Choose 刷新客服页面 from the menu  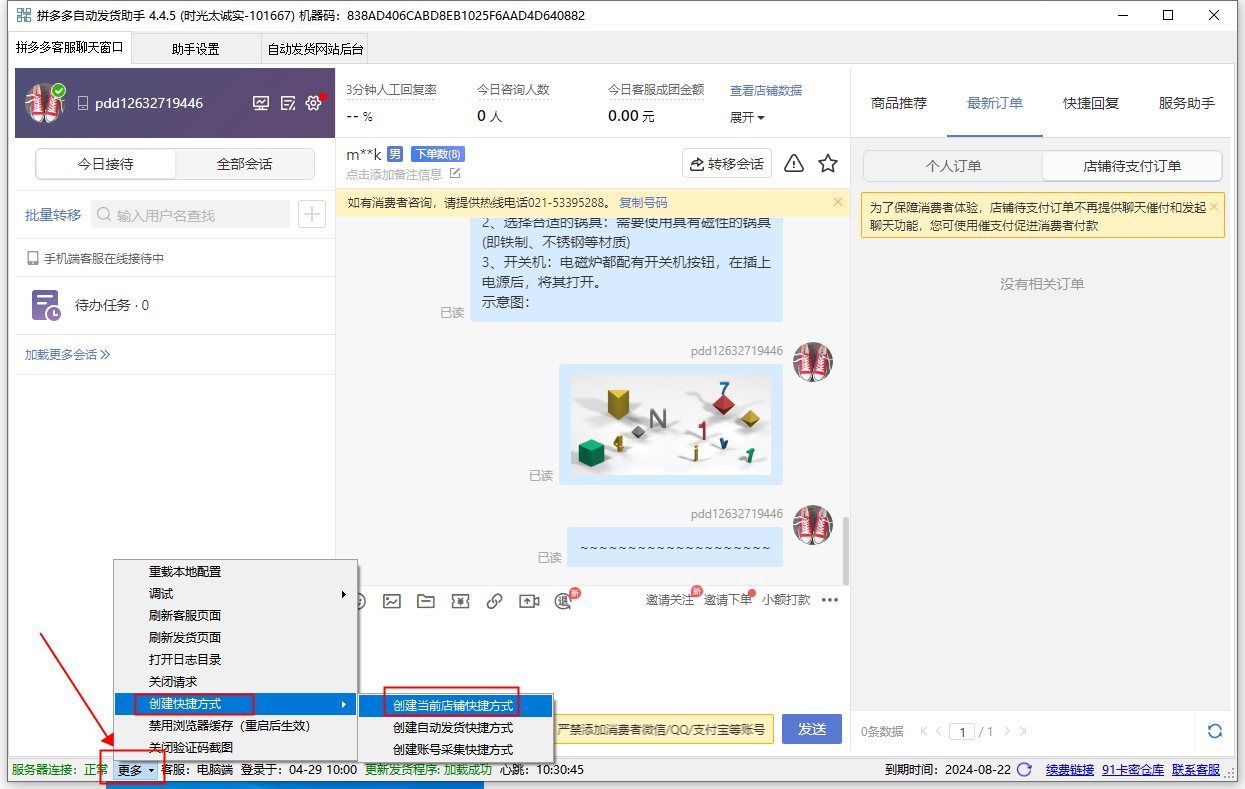(236, 616)
